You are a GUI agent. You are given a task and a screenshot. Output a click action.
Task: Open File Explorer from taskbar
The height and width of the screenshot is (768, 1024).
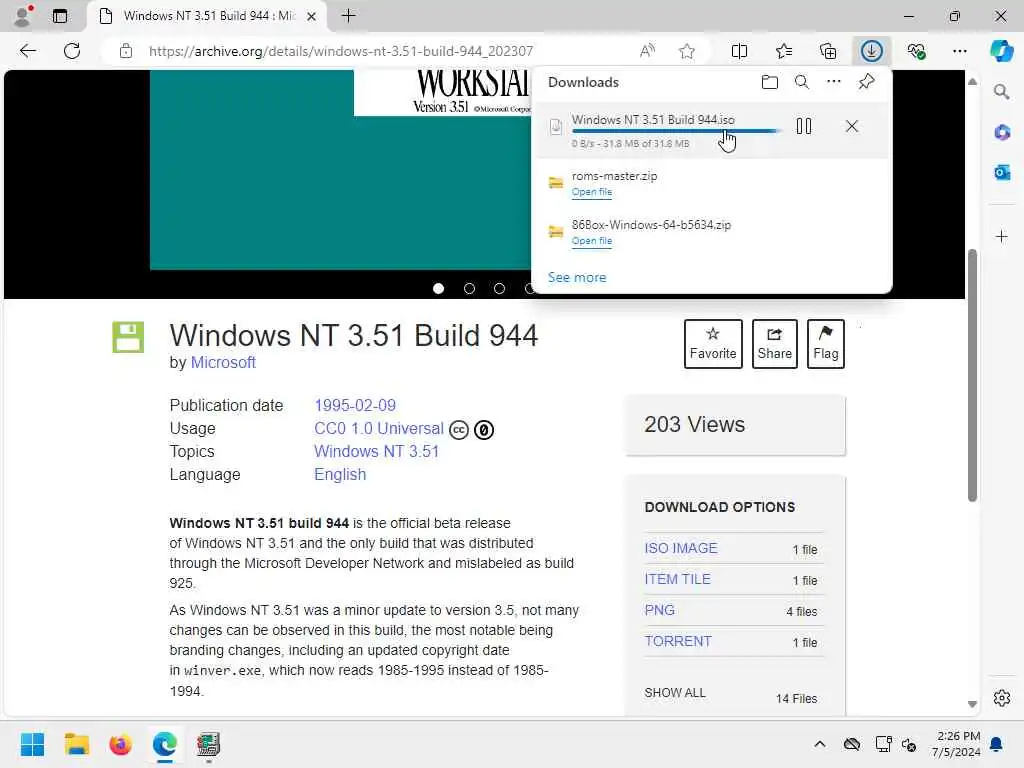click(76, 744)
